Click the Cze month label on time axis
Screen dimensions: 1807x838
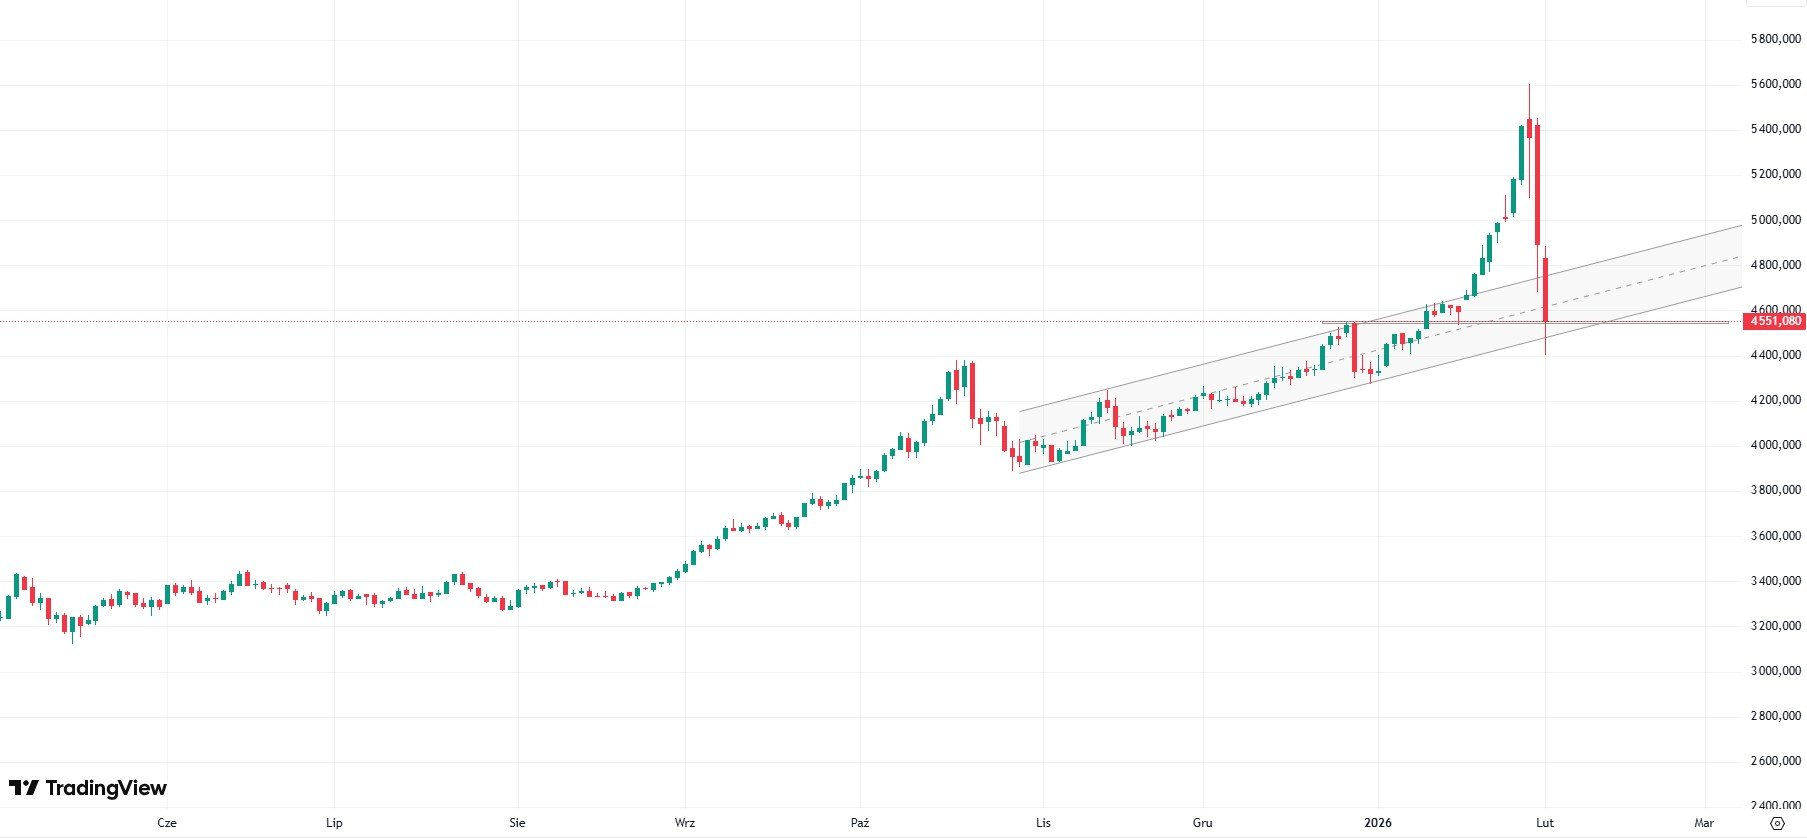[167, 823]
